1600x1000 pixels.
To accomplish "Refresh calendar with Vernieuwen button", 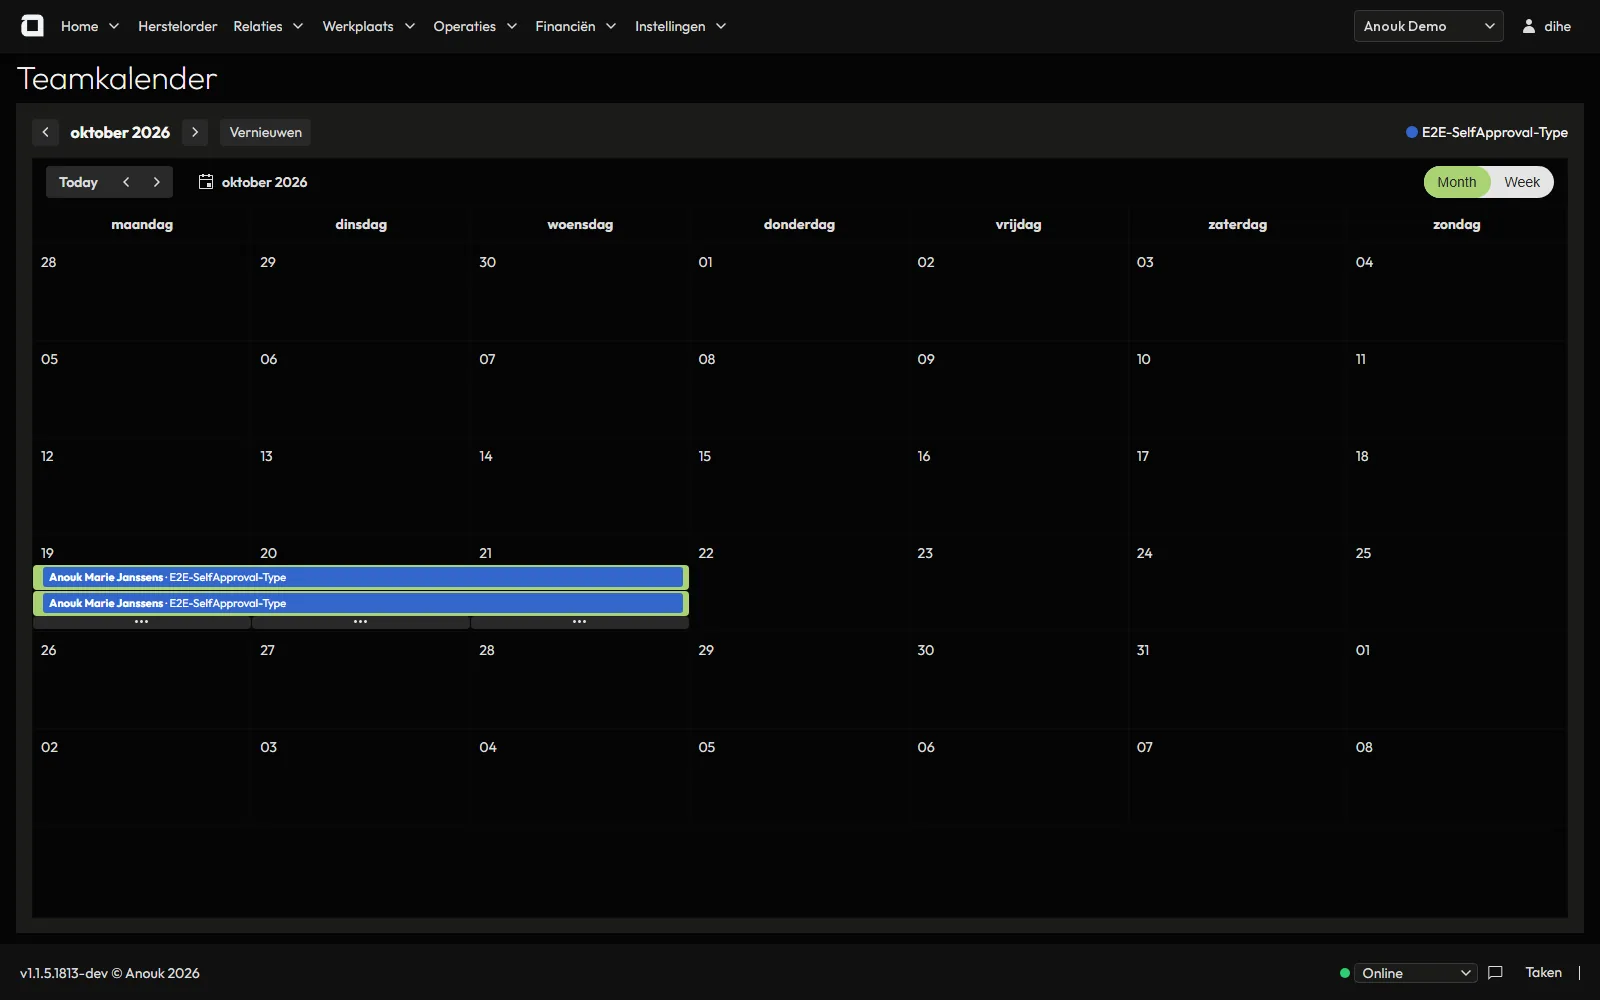I will [x=266, y=132].
